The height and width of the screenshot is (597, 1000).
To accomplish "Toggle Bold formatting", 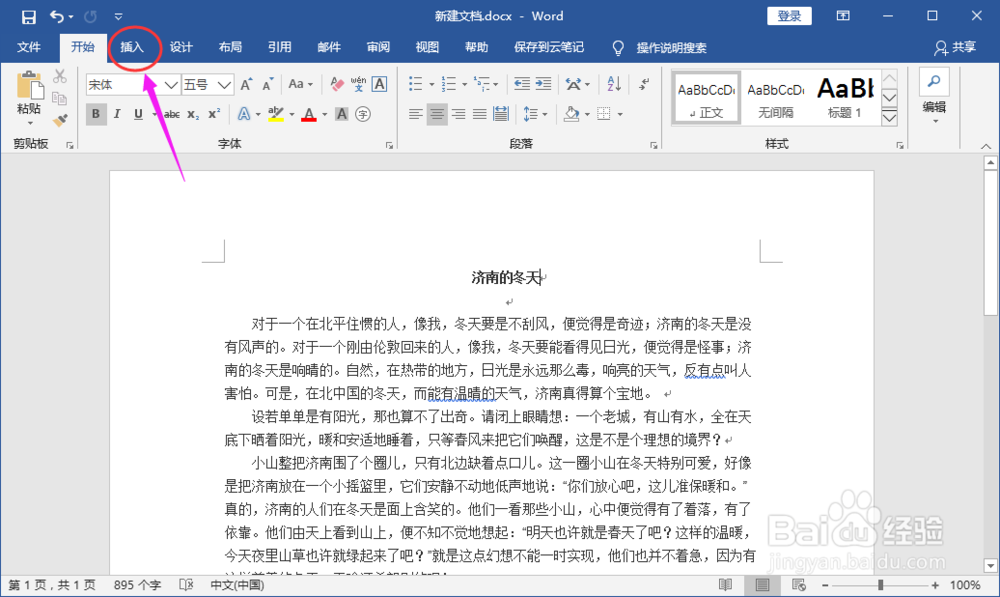I will (96, 114).
